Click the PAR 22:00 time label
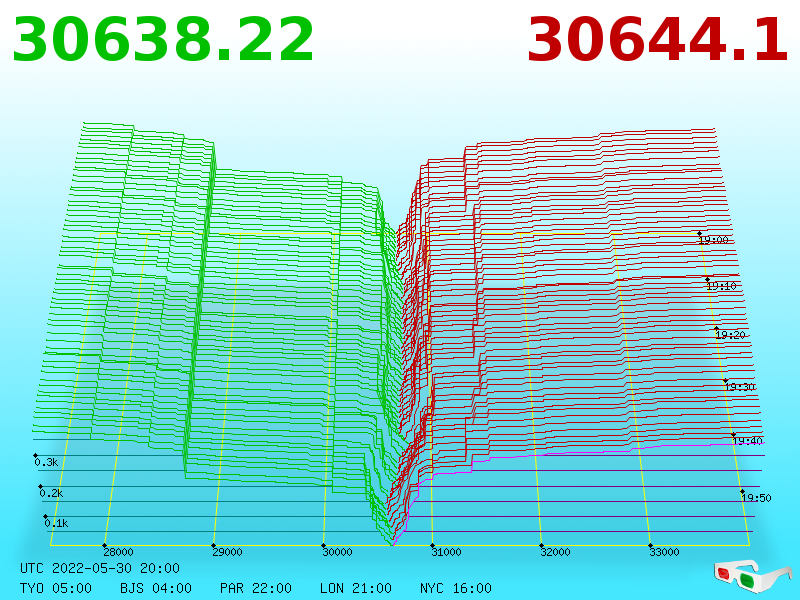Viewport: 800px width, 600px height. (x=256, y=588)
